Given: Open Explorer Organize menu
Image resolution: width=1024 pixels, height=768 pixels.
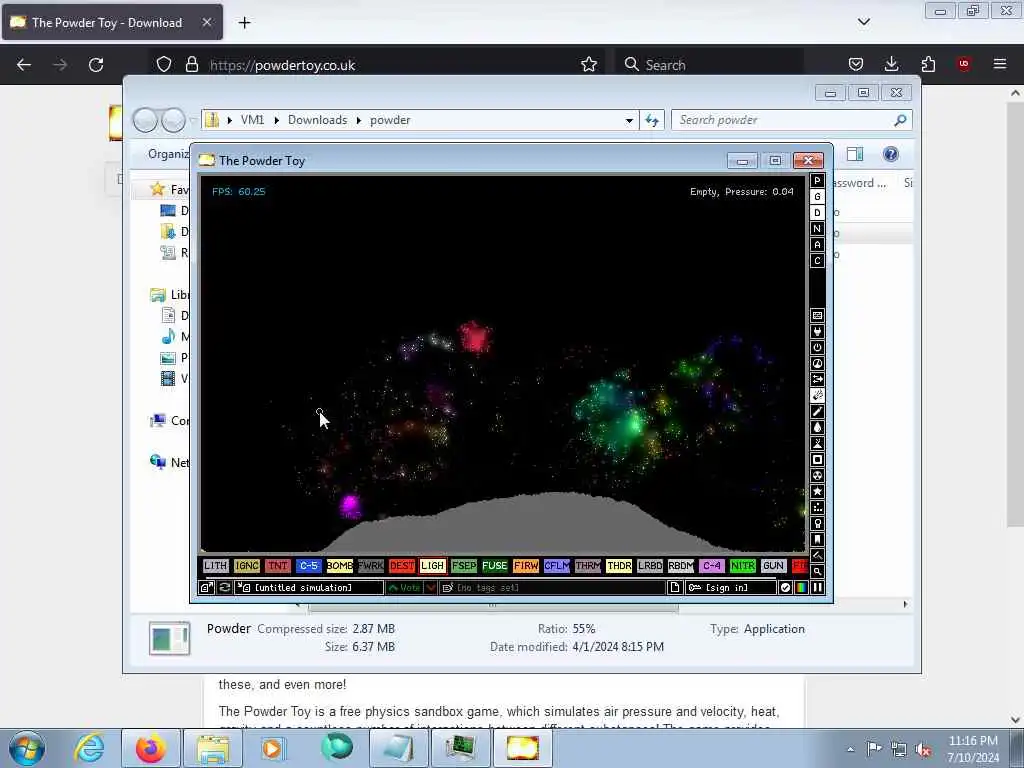Looking at the screenshot, I should coord(168,154).
